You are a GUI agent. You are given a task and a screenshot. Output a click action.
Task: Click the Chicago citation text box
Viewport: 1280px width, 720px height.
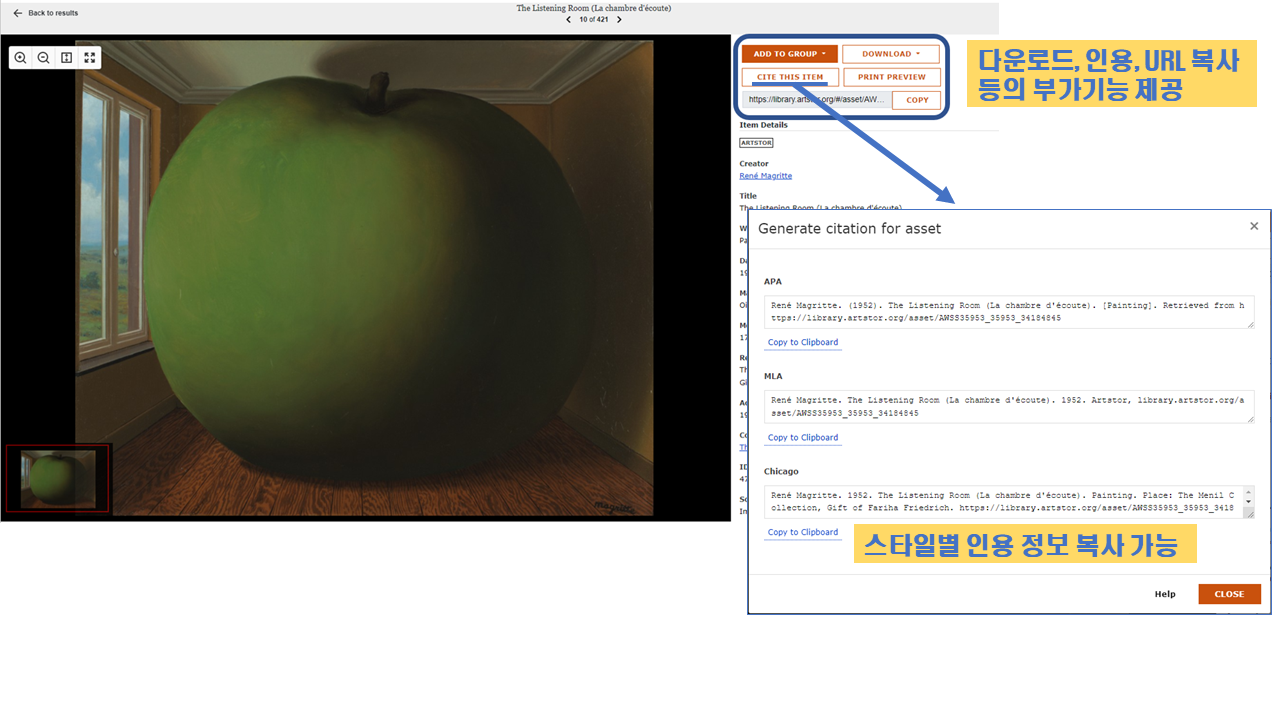click(1008, 502)
